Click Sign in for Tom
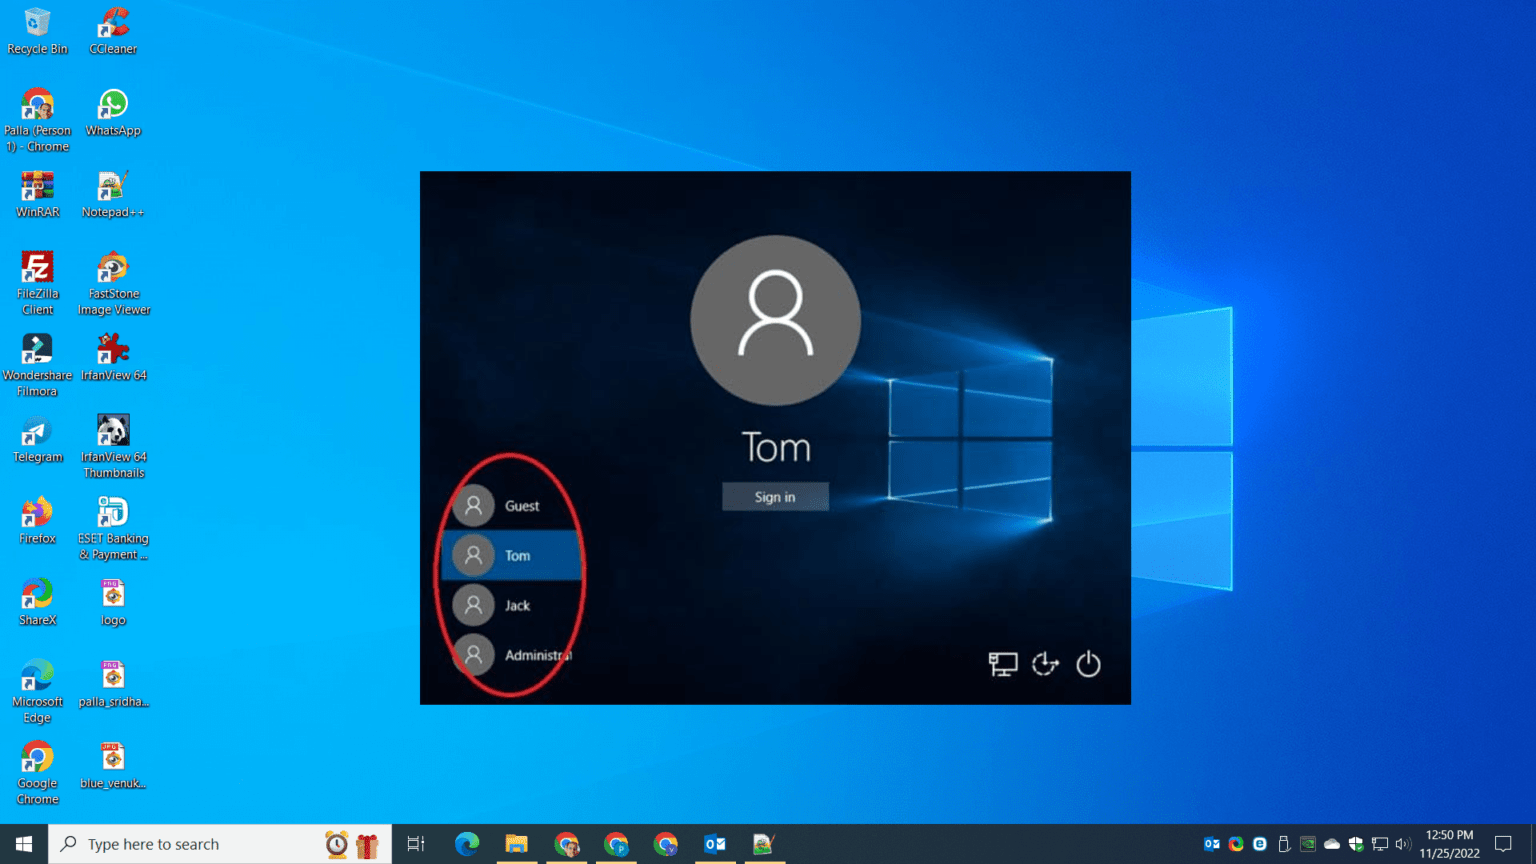 [x=775, y=496]
